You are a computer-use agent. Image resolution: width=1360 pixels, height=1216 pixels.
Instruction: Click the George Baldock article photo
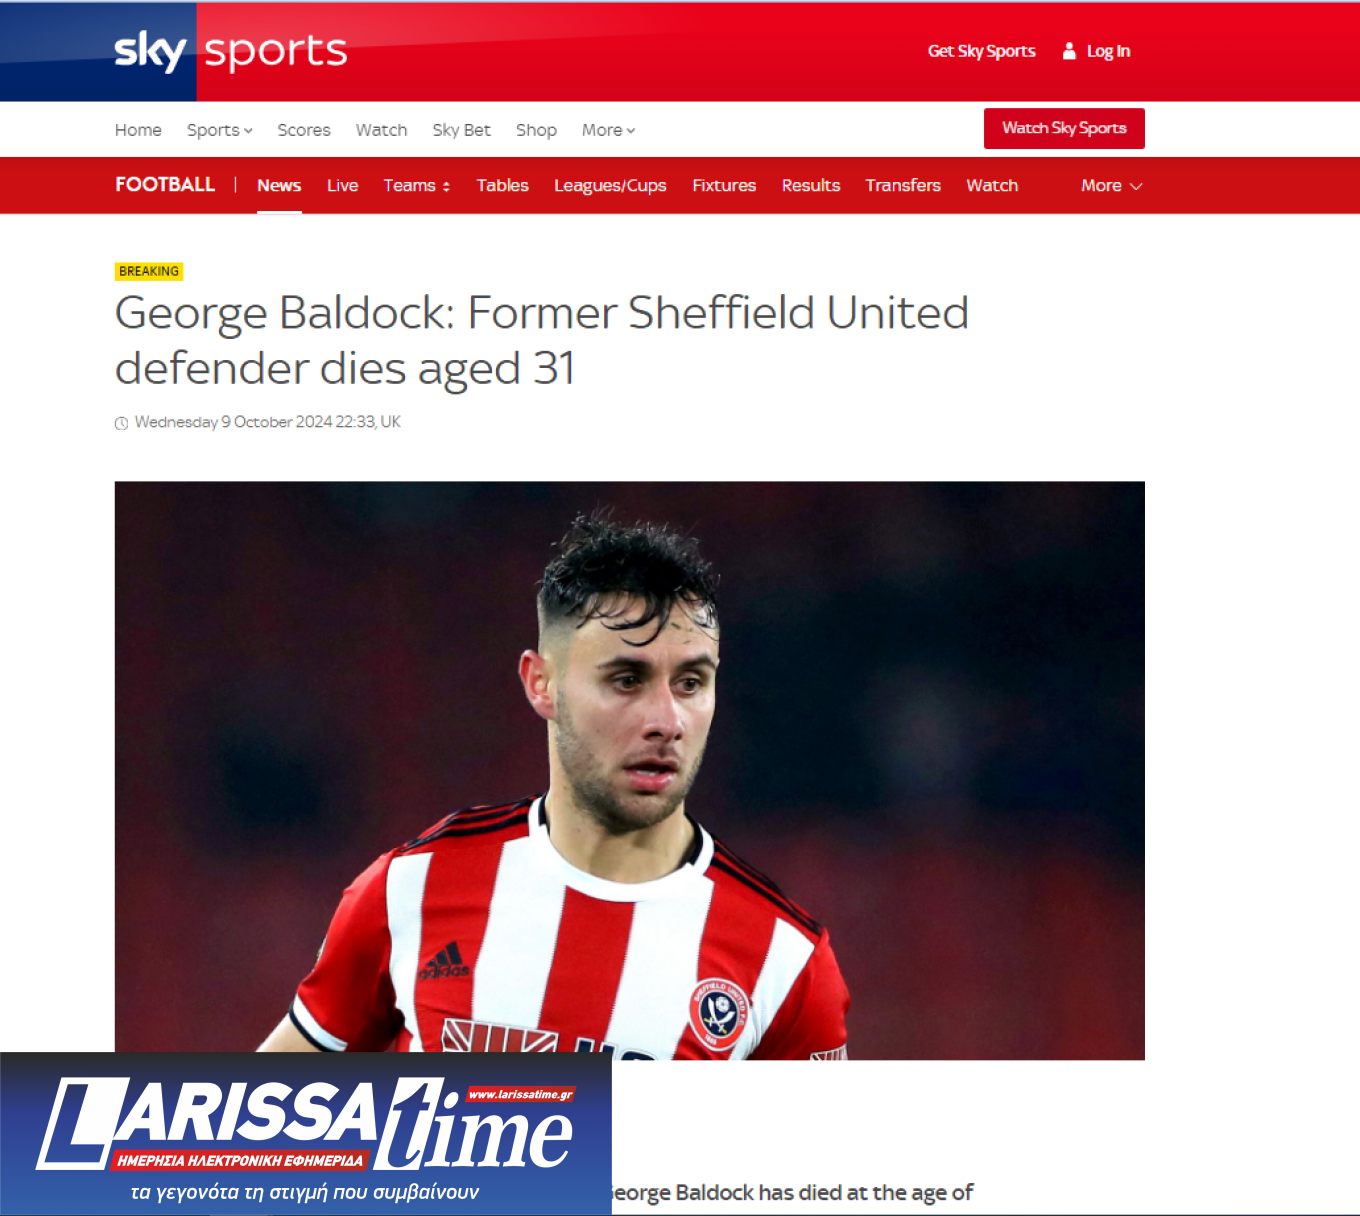point(630,770)
